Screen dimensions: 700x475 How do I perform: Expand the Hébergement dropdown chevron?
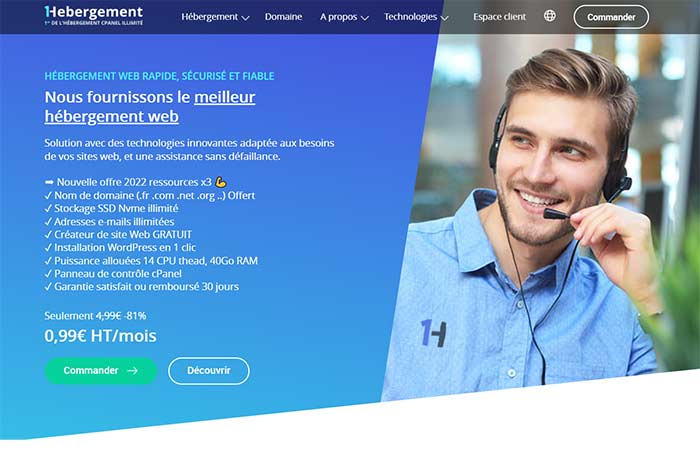pyautogui.click(x=245, y=18)
